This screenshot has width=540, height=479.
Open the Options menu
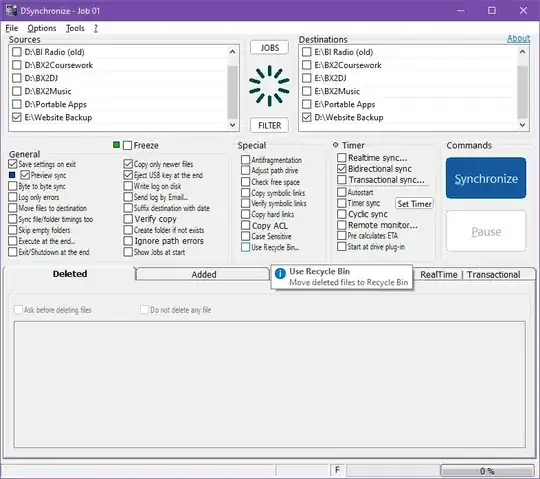42,28
